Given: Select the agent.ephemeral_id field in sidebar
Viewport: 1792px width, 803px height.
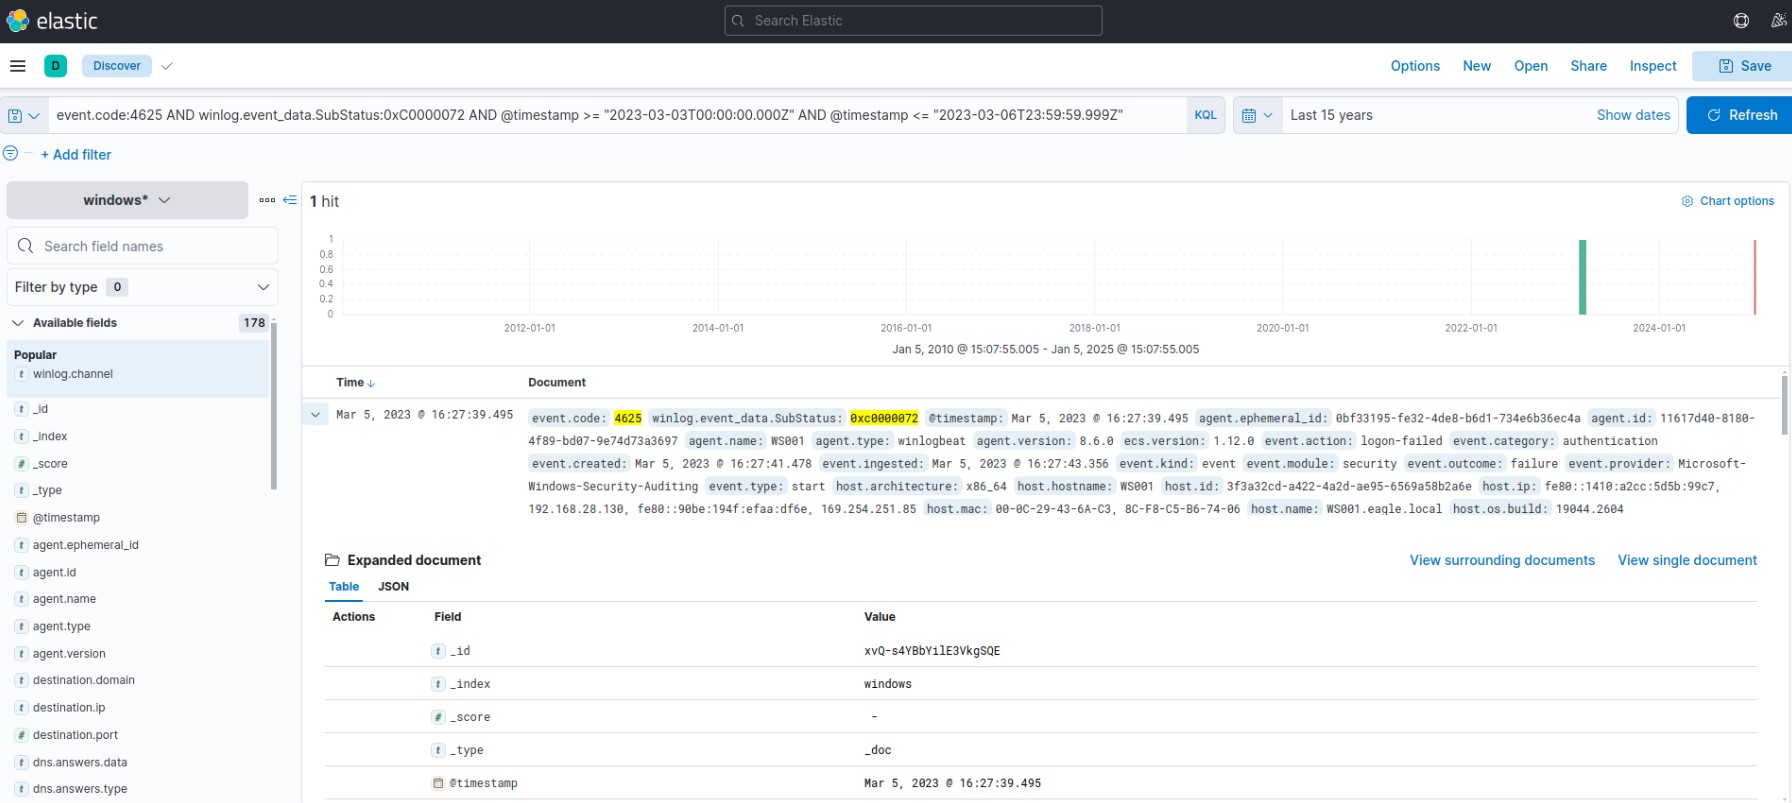Looking at the screenshot, I should coord(85,545).
